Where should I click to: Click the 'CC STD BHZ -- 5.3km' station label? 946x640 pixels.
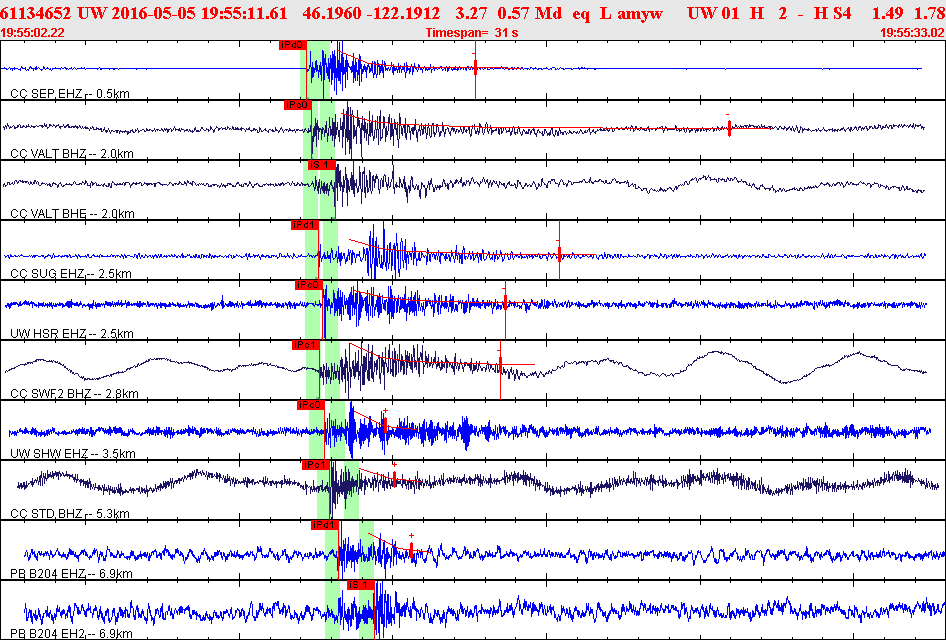pos(70,513)
